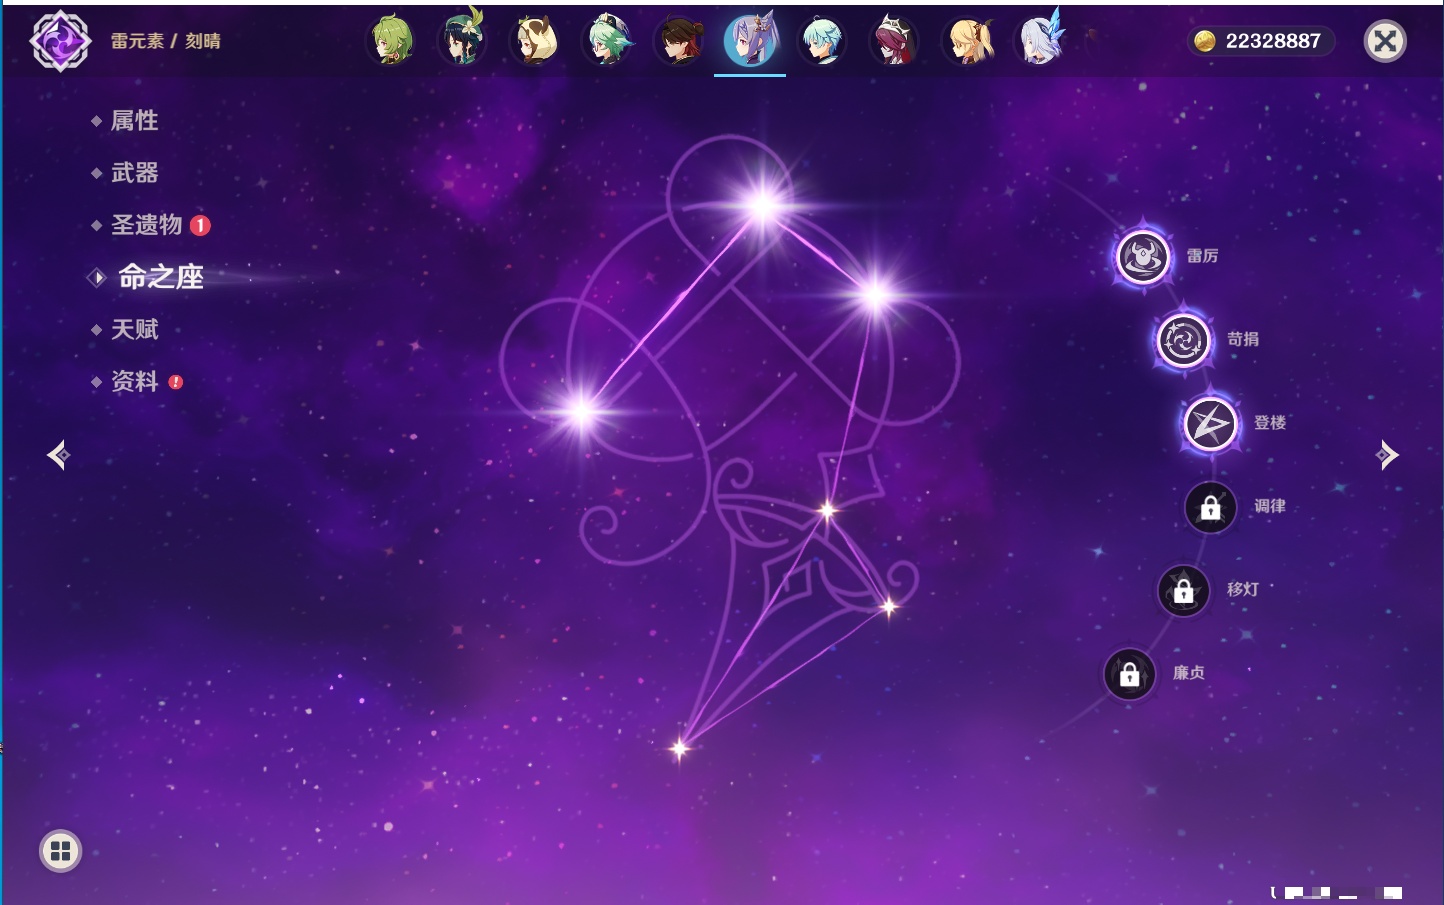Switch to Venti's portrait with the flowered hat

click(463, 39)
